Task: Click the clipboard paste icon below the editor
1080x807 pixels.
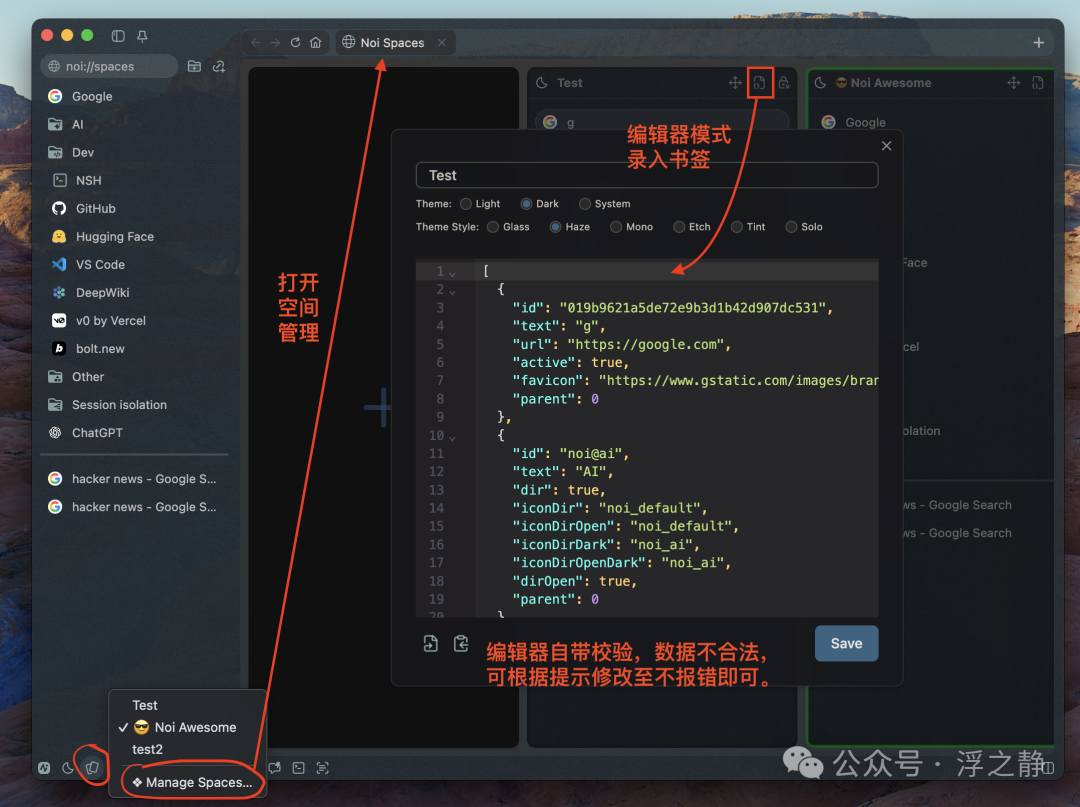Action: coord(461,643)
